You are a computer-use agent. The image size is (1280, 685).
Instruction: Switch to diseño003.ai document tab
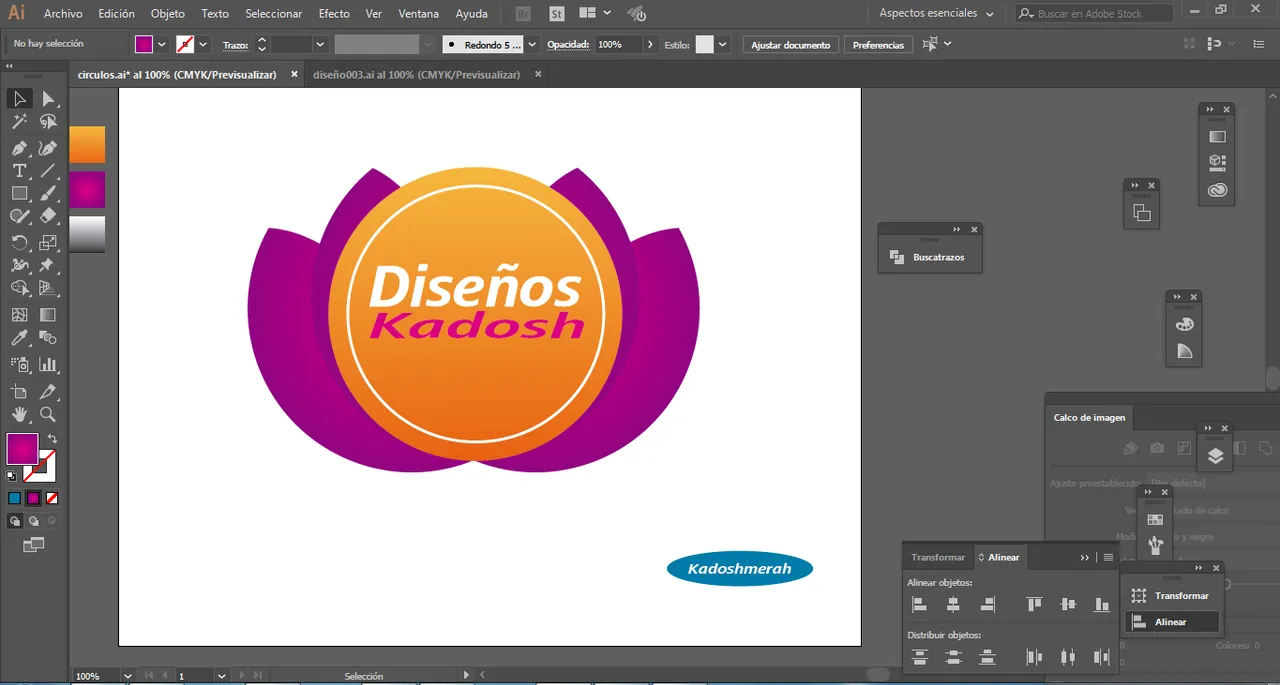pyautogui.click(x=416, y=75)
